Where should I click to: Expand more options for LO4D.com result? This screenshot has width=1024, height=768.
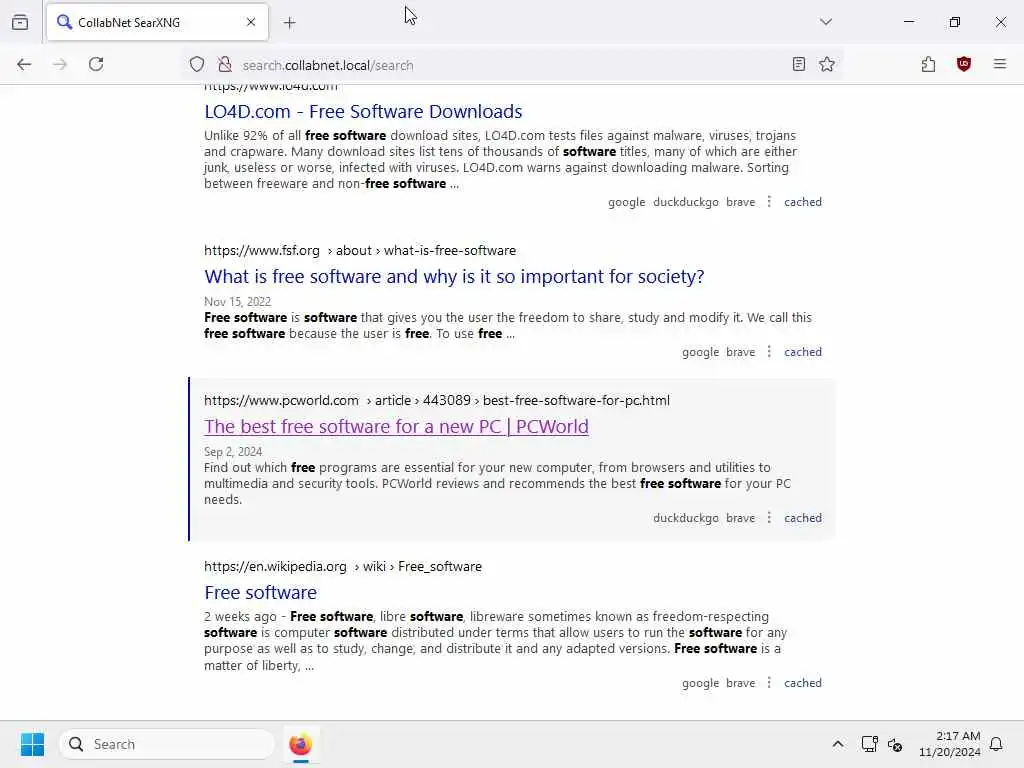click(769, 202)
